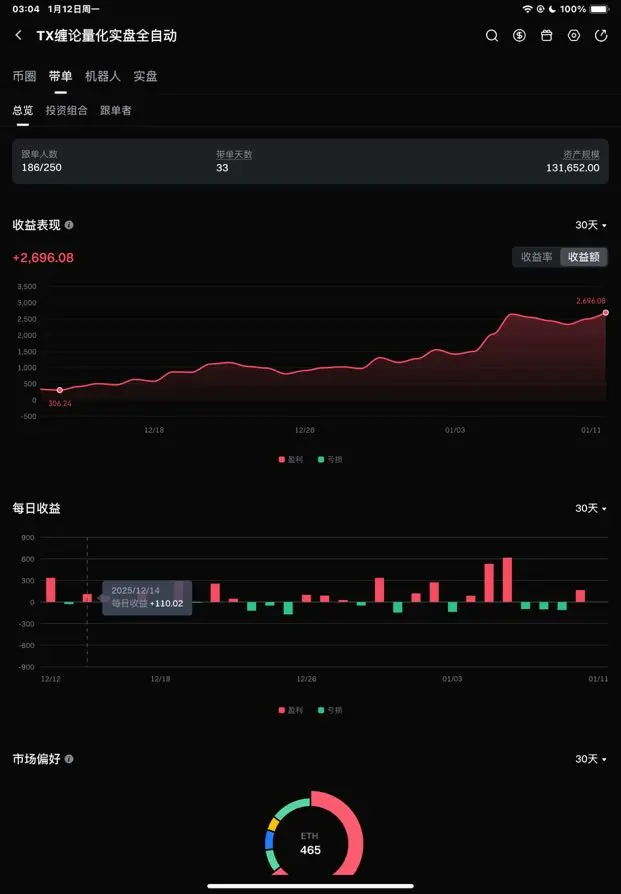Viewport: 621px width, 894px height.
Task: Show info for 市场偏好
Action: tap(69, 759)
